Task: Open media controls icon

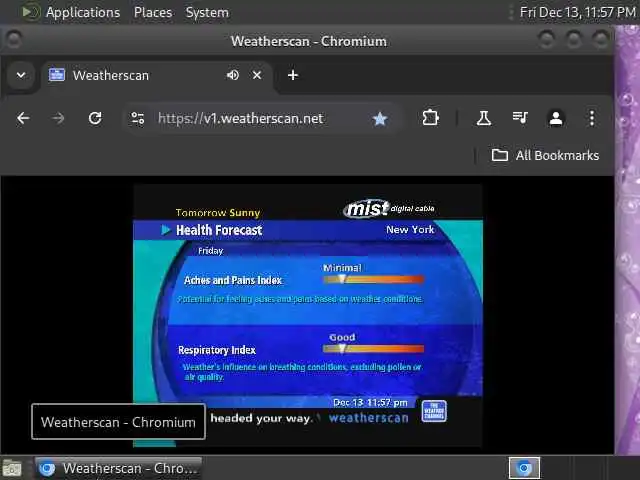Action: coord(520,118)
